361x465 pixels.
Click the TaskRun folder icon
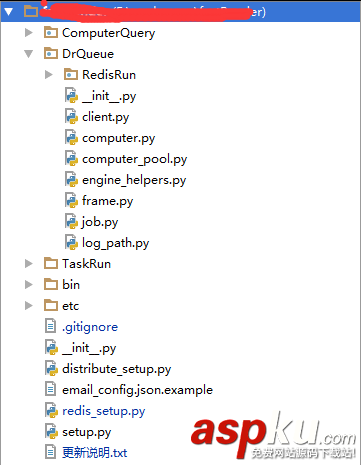click(51, 264)
